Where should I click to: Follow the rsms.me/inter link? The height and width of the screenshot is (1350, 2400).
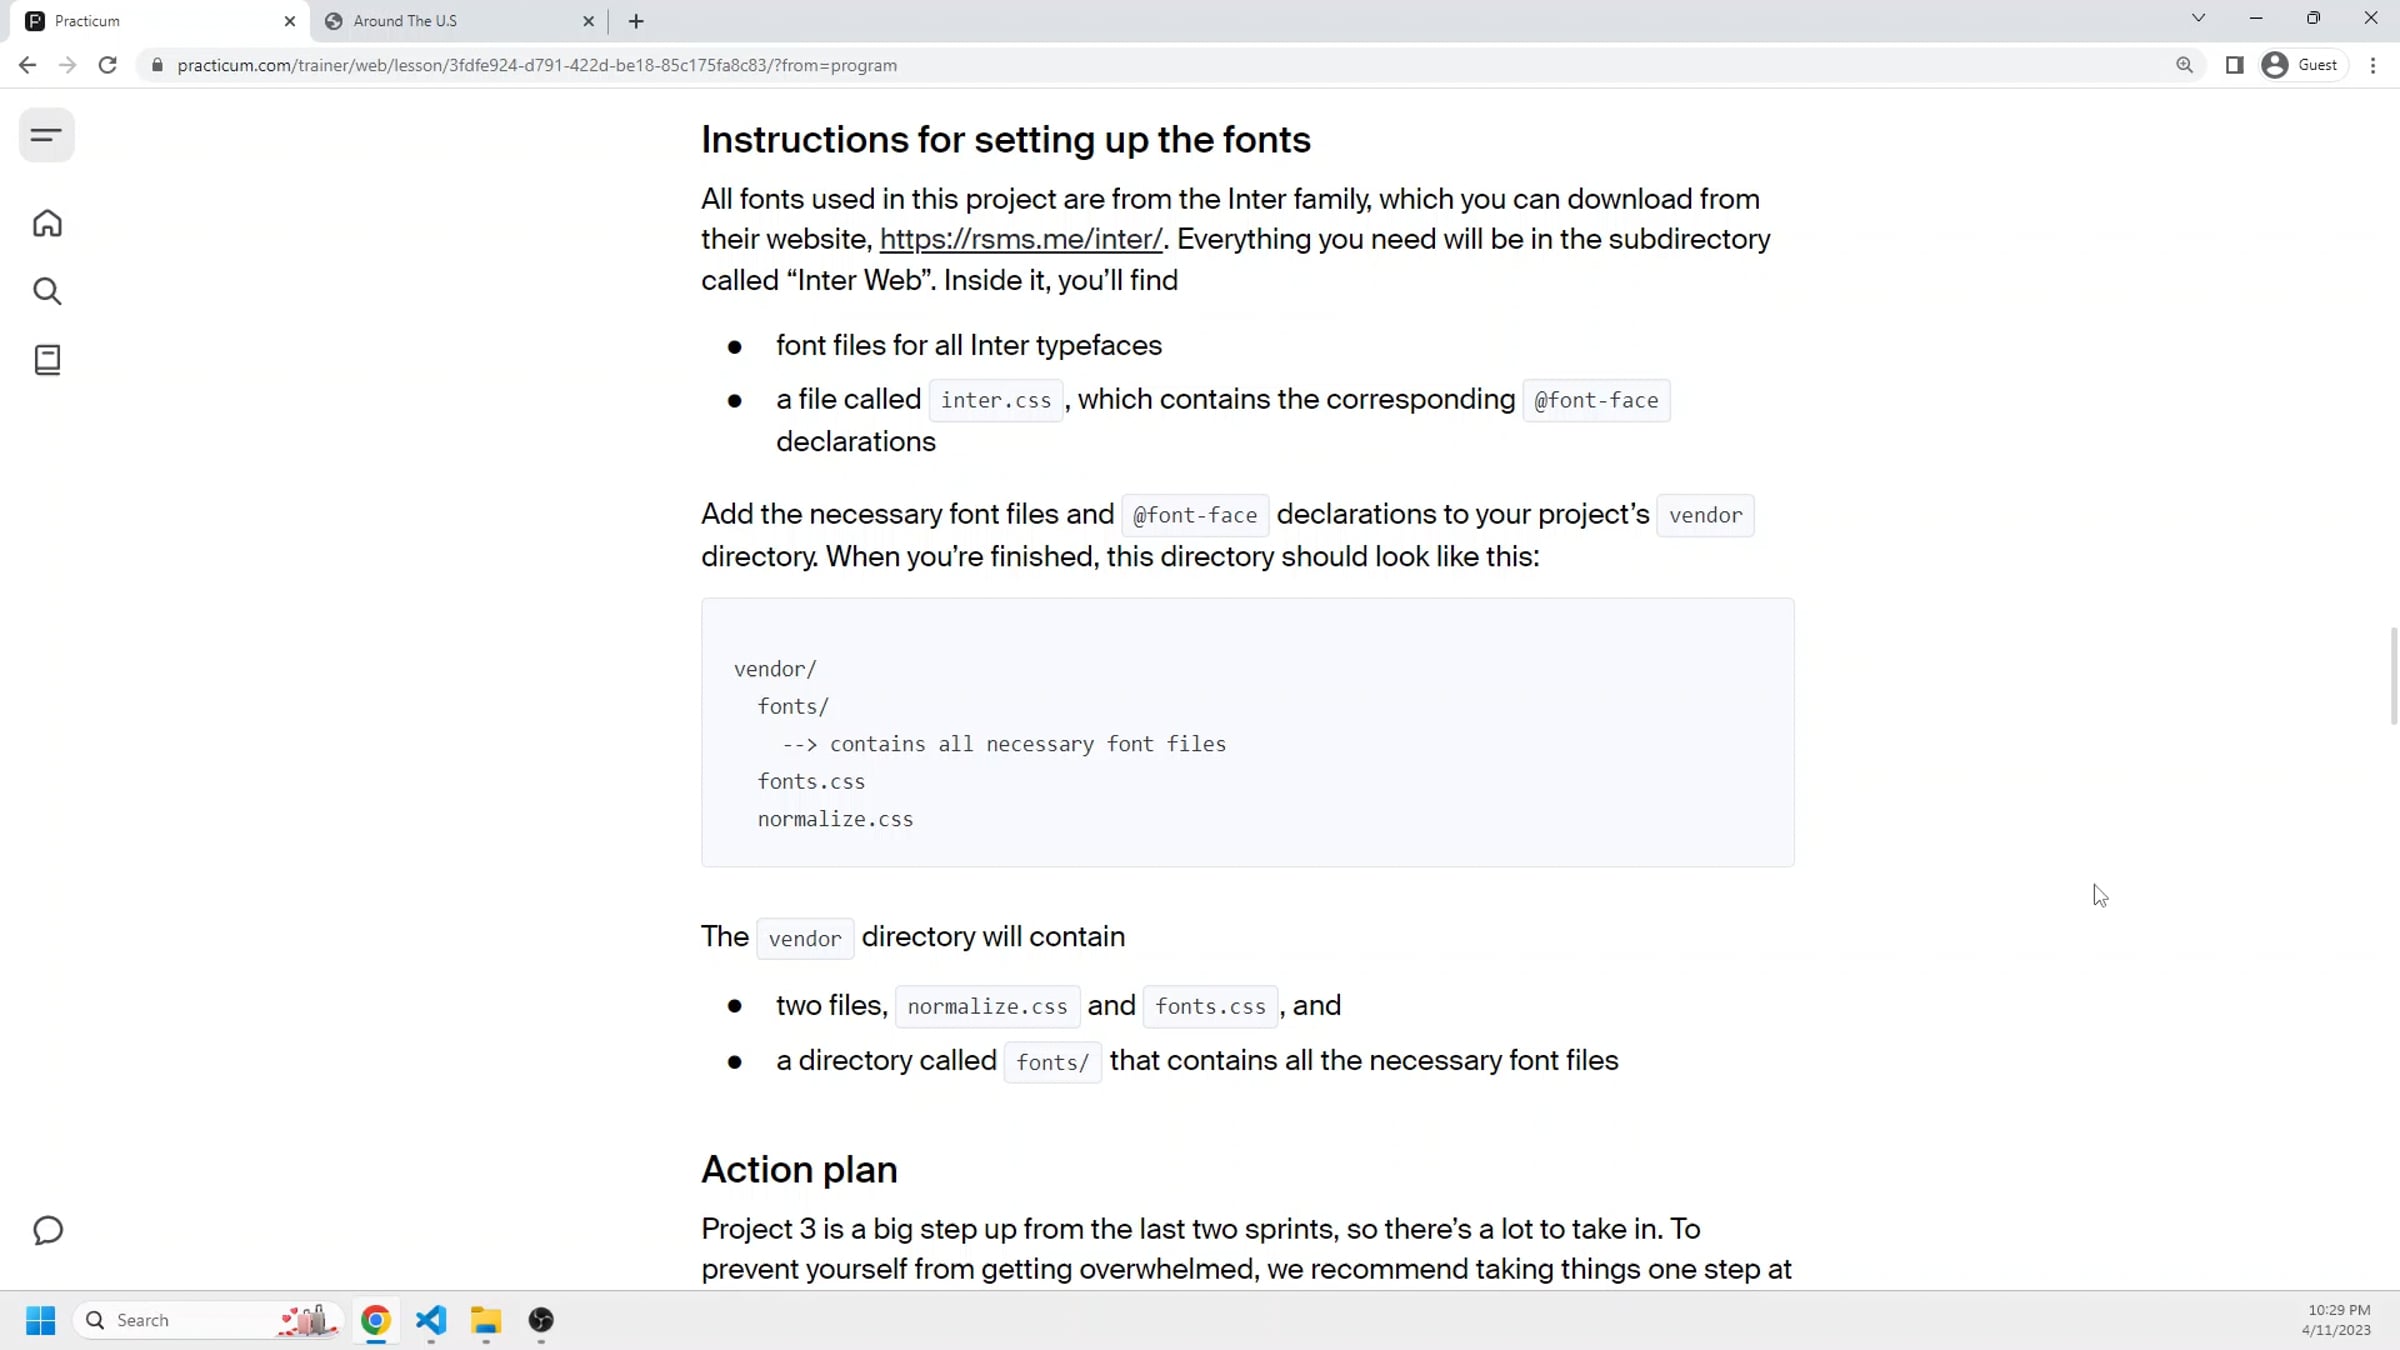pos(1020,239)
